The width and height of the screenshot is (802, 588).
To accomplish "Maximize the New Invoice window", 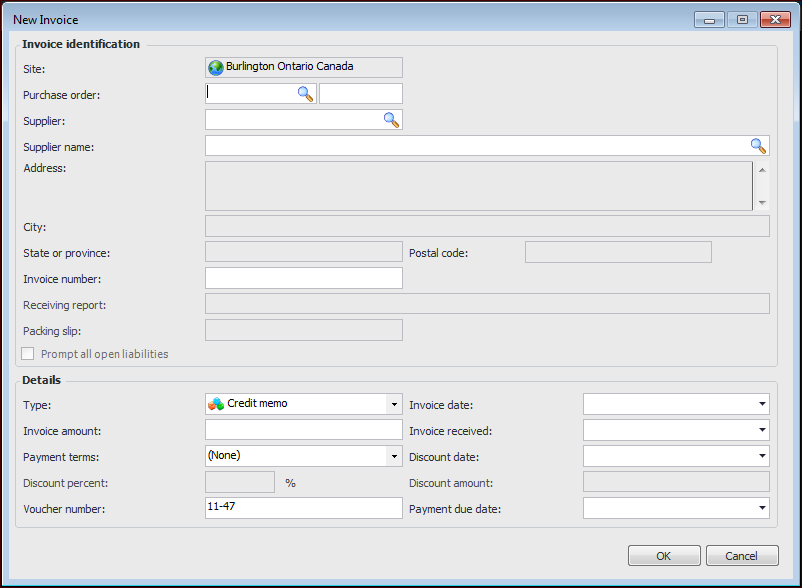I will pos(741,19).
